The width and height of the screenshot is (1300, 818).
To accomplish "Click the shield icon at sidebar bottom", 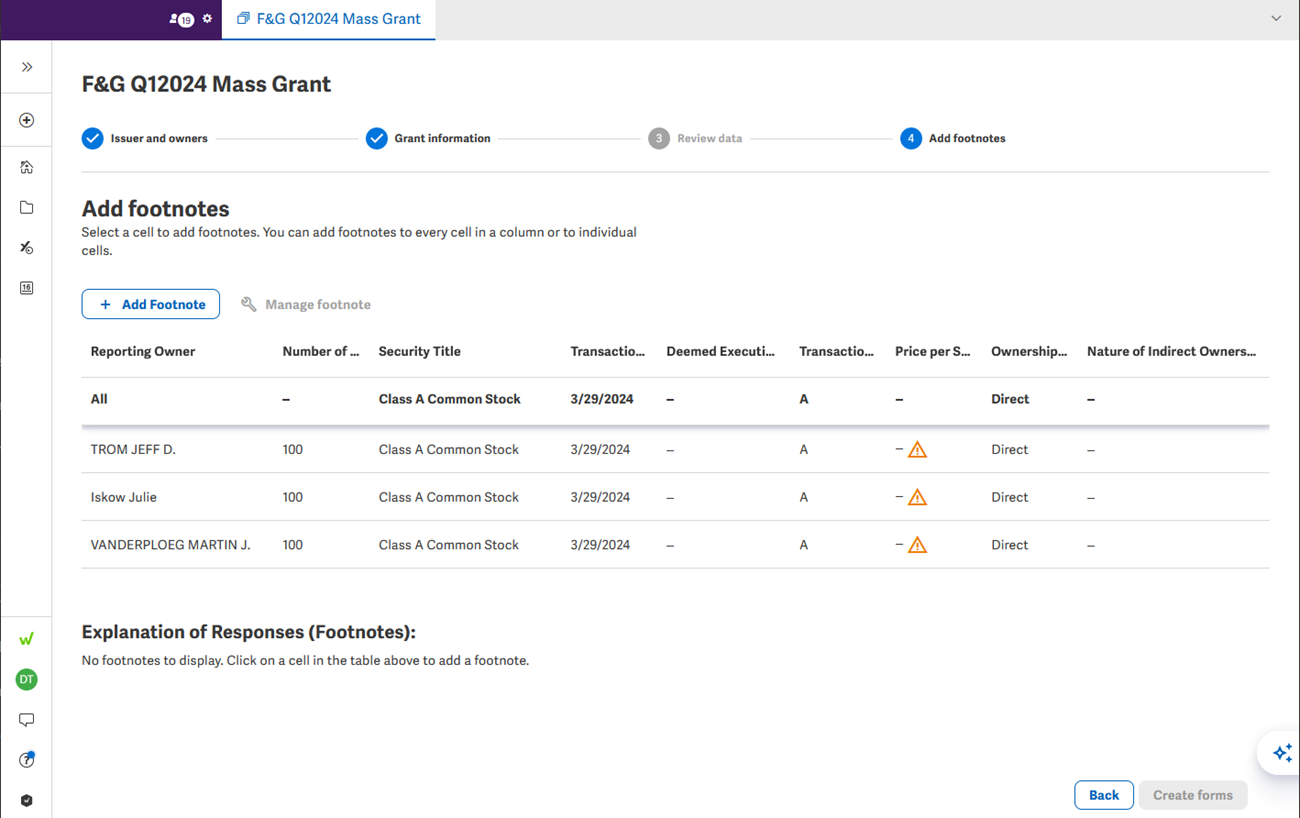I will click(27, 800).
